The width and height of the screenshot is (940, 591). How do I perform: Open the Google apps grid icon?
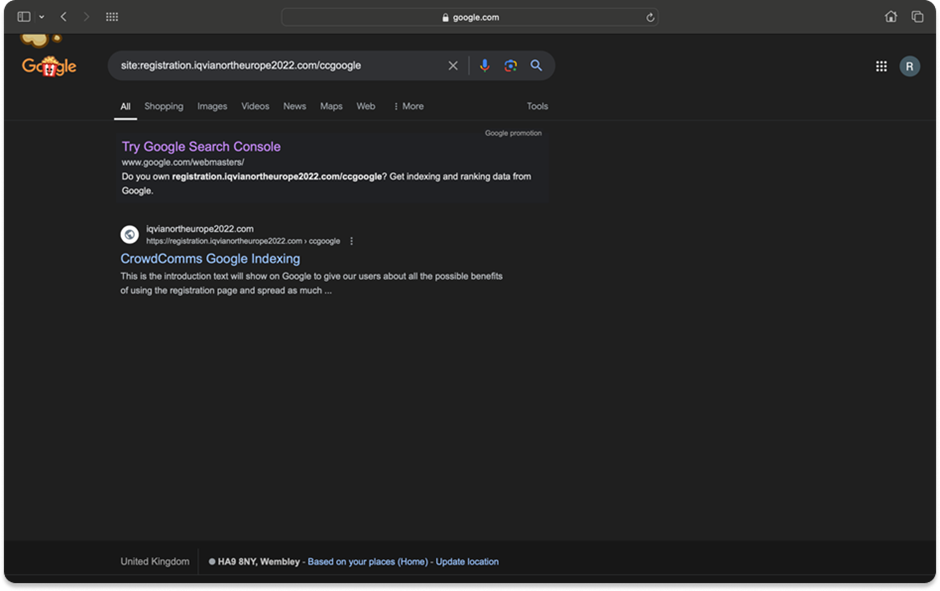881,66
